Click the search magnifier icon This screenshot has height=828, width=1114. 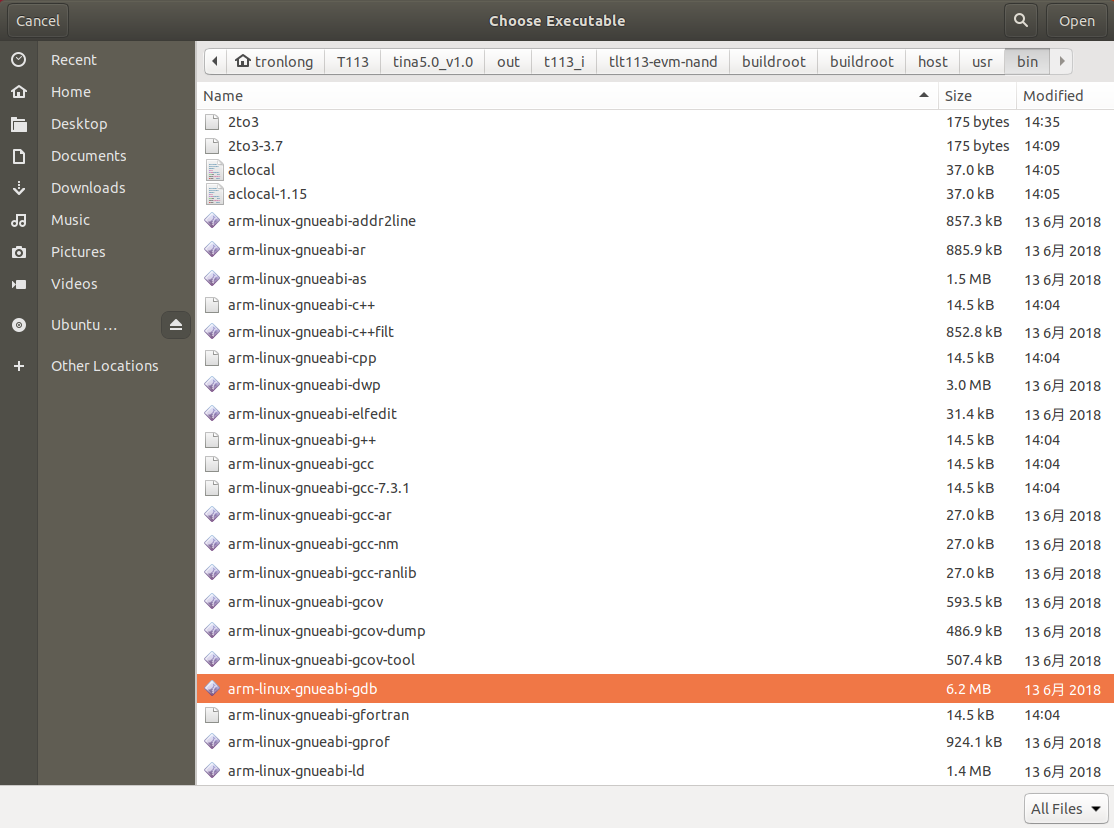[x=1019, y=20]
